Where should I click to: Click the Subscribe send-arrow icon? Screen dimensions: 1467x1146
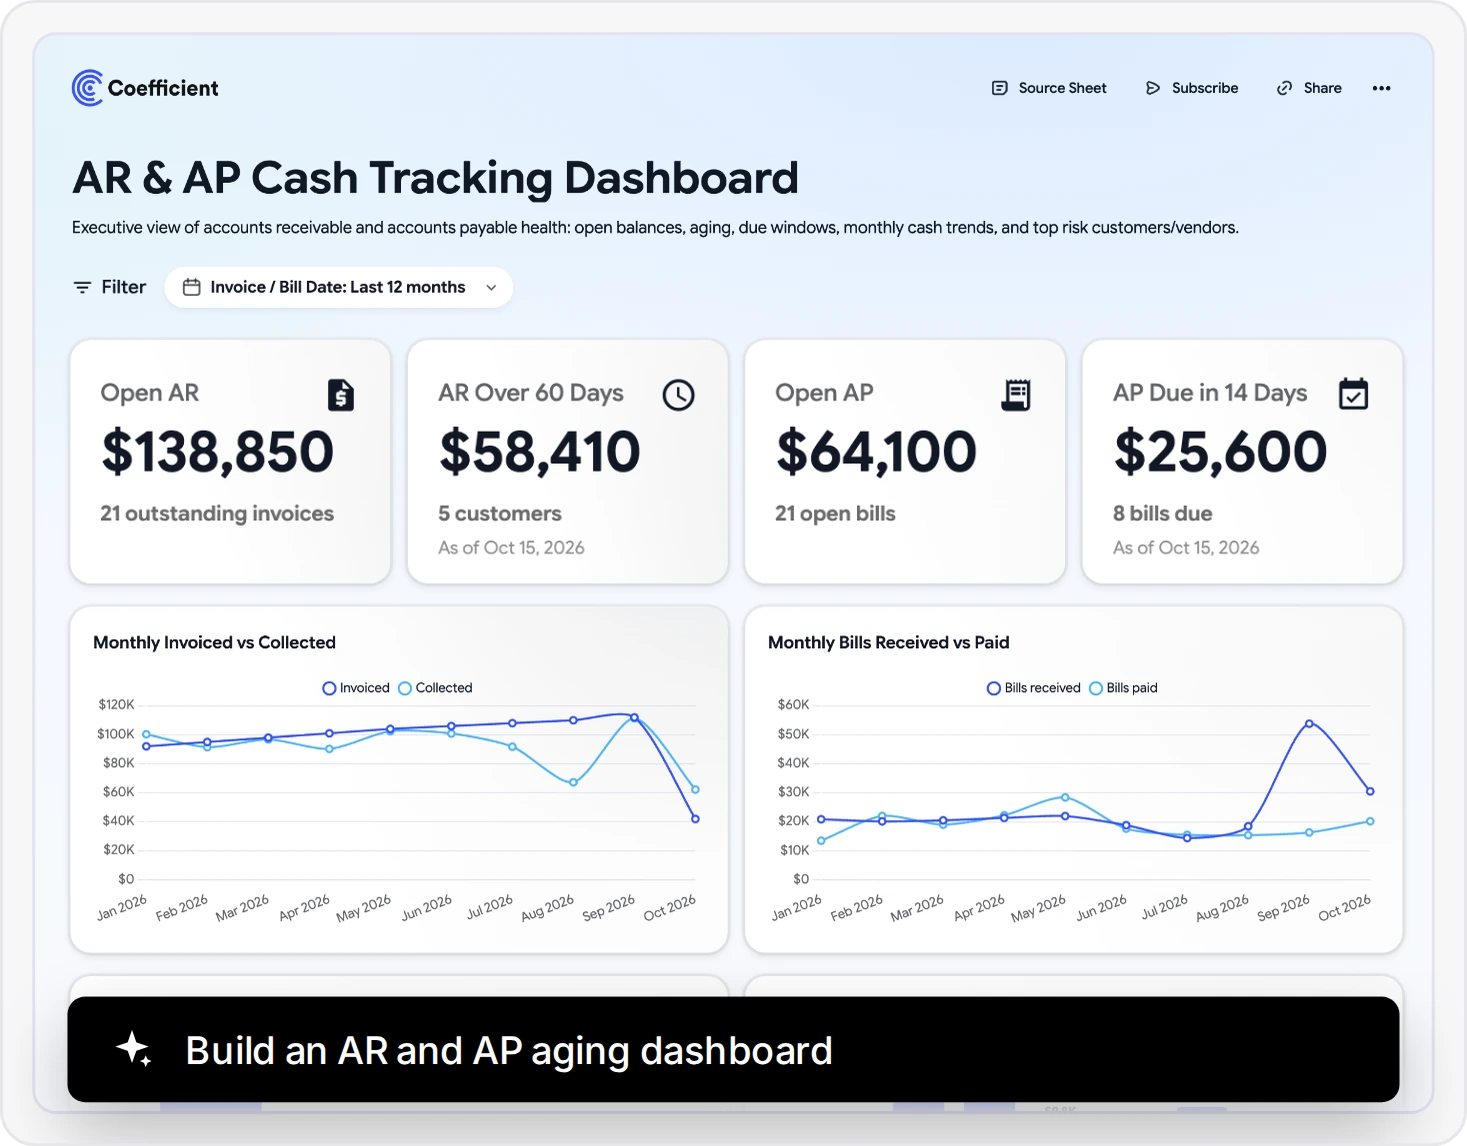point(1153,88)
